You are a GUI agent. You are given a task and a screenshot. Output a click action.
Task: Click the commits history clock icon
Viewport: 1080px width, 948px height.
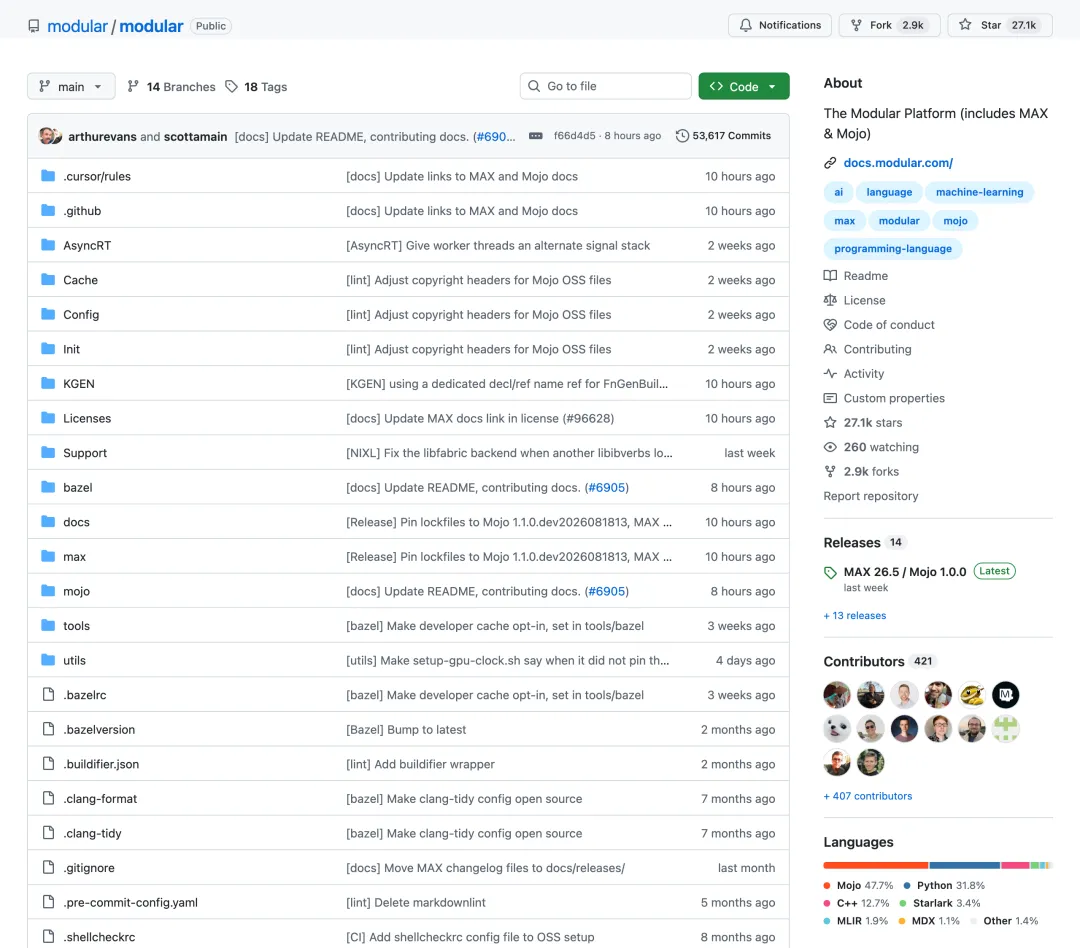tap(682, 136)
